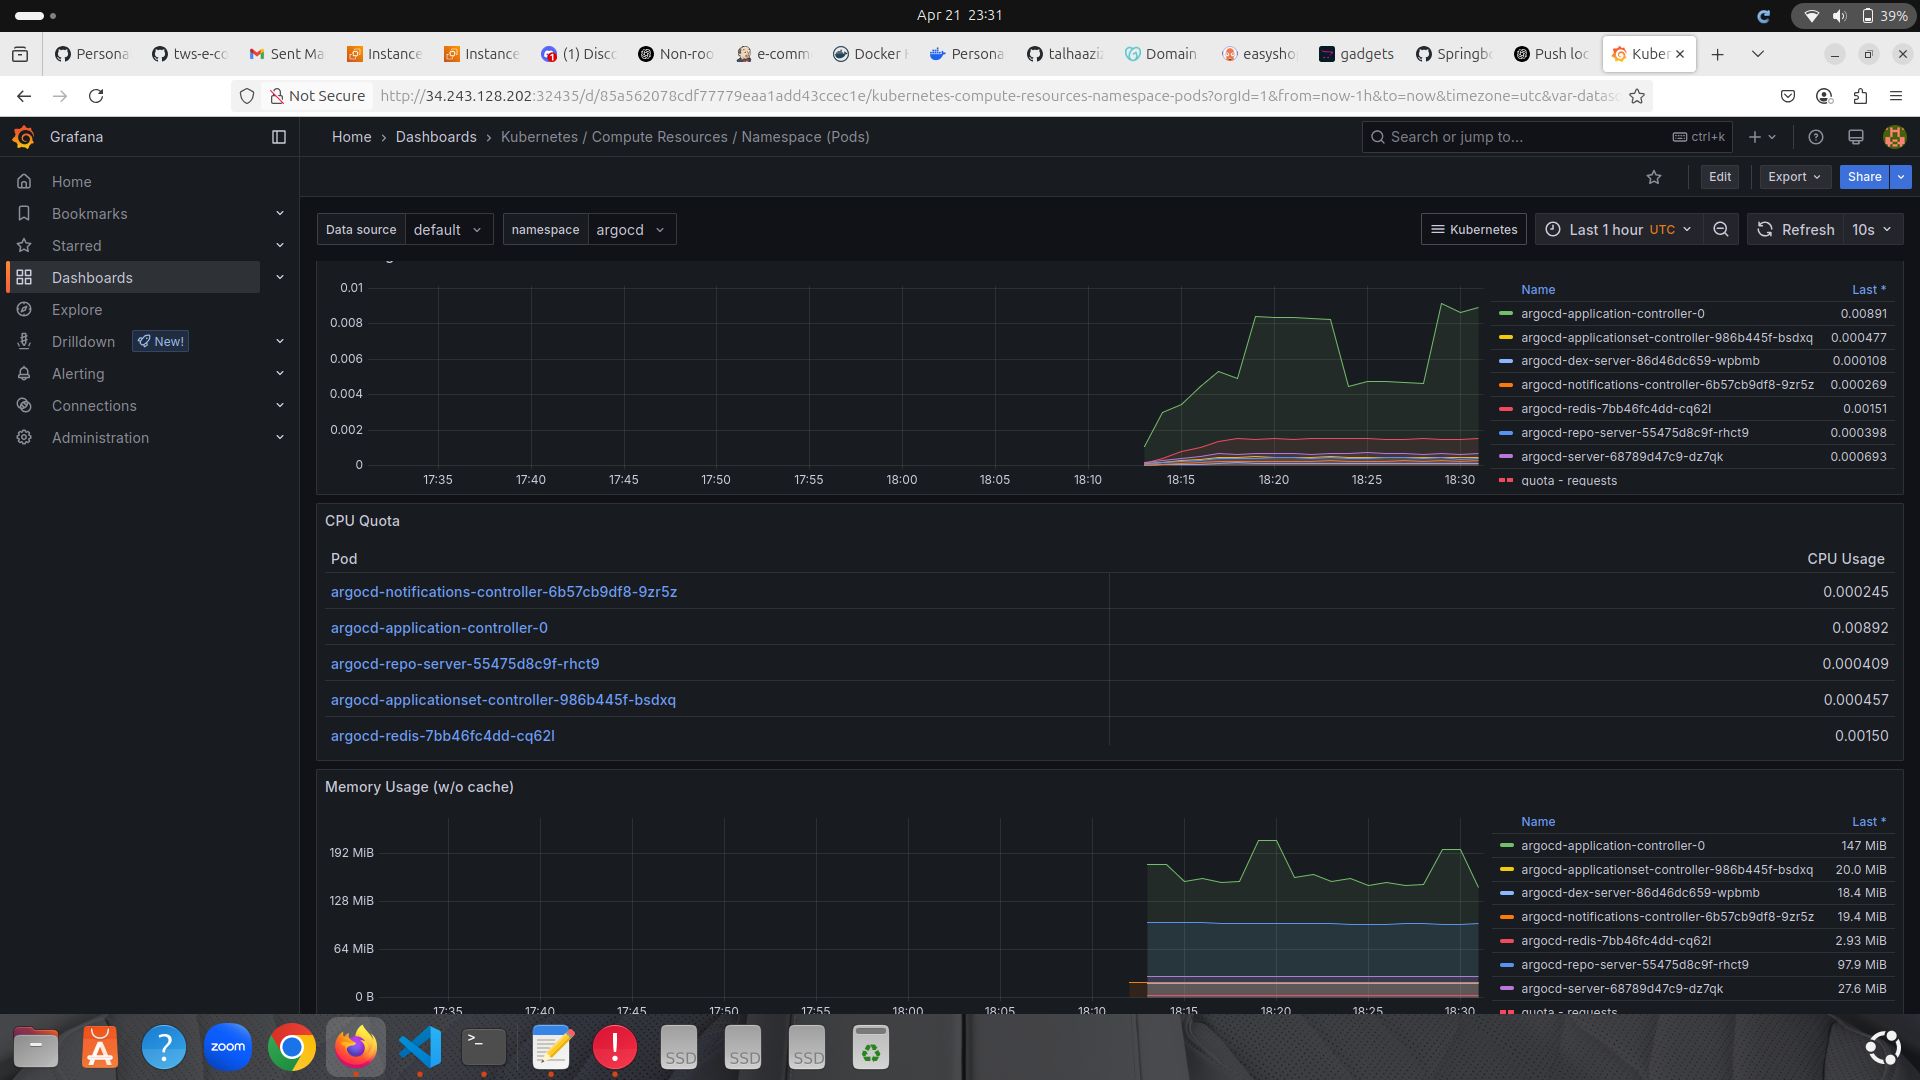Expand the Starred section chevron
The height and width of the screenshot is (1080, 1920).
pos(280,246)
